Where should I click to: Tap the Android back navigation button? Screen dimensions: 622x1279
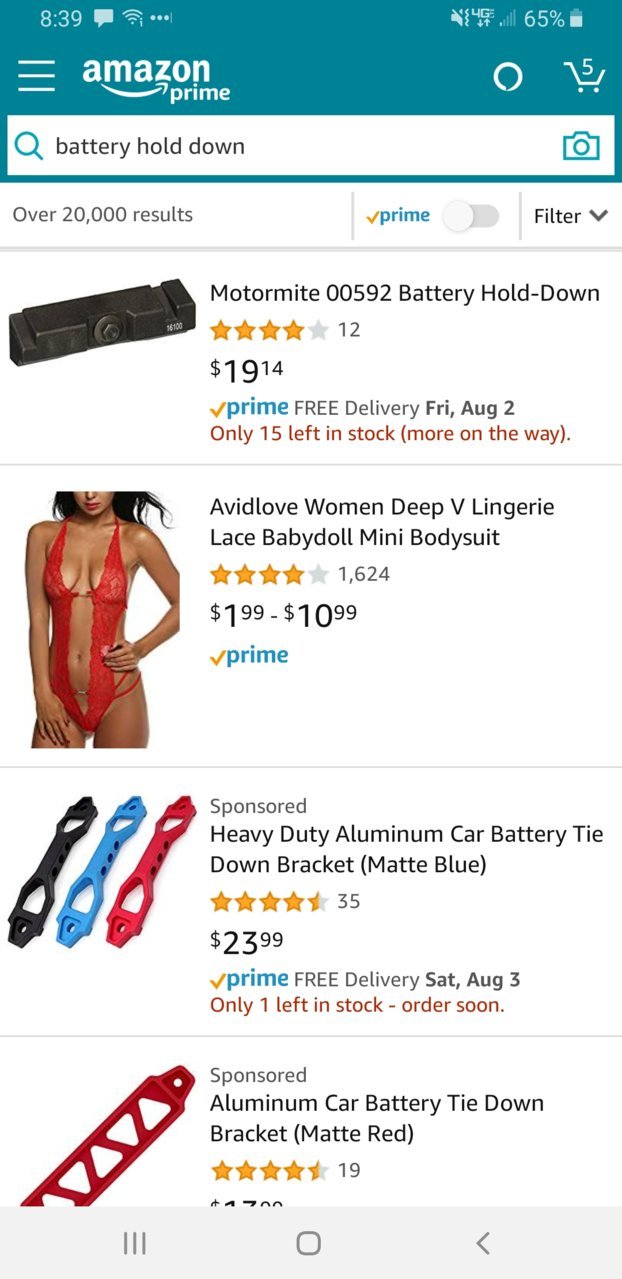[483, 1243]
